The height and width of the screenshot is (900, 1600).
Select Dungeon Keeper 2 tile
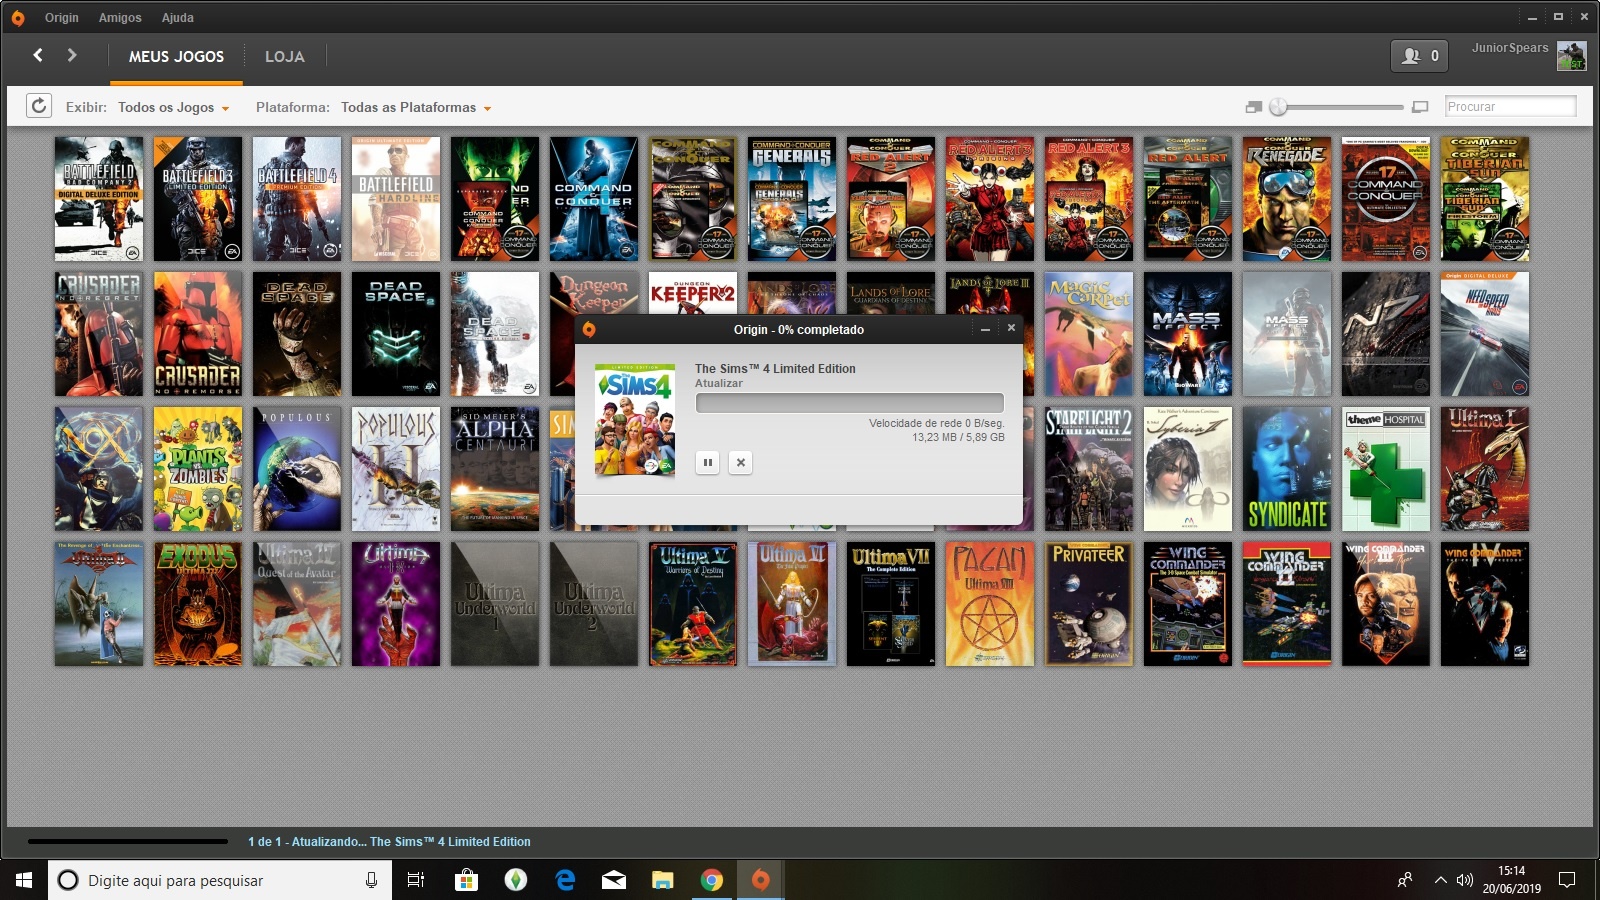coord(693,293)
